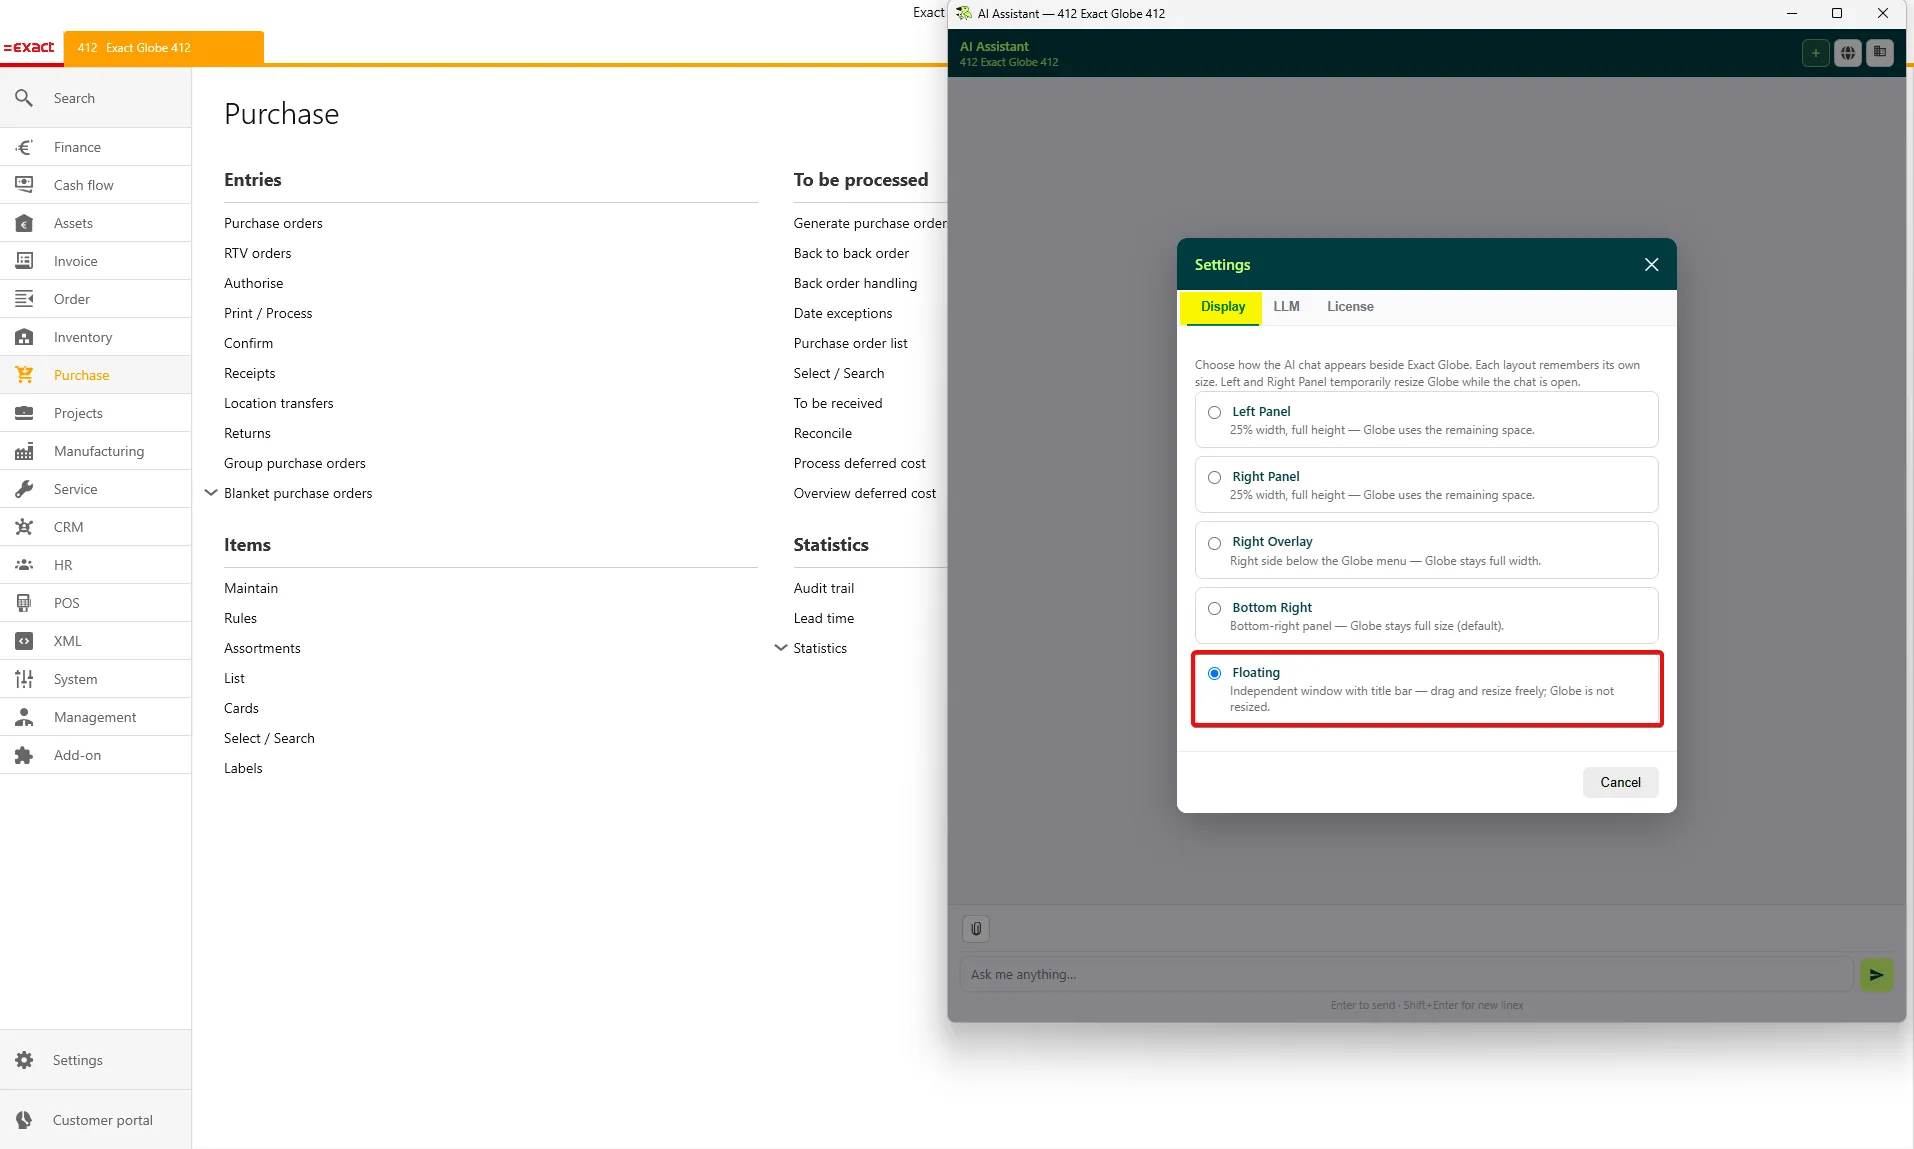The width and height of the screenshot is (1914, 1149).
Task: Open Inventory via its sidebar icon
Action: click(24, 337)
